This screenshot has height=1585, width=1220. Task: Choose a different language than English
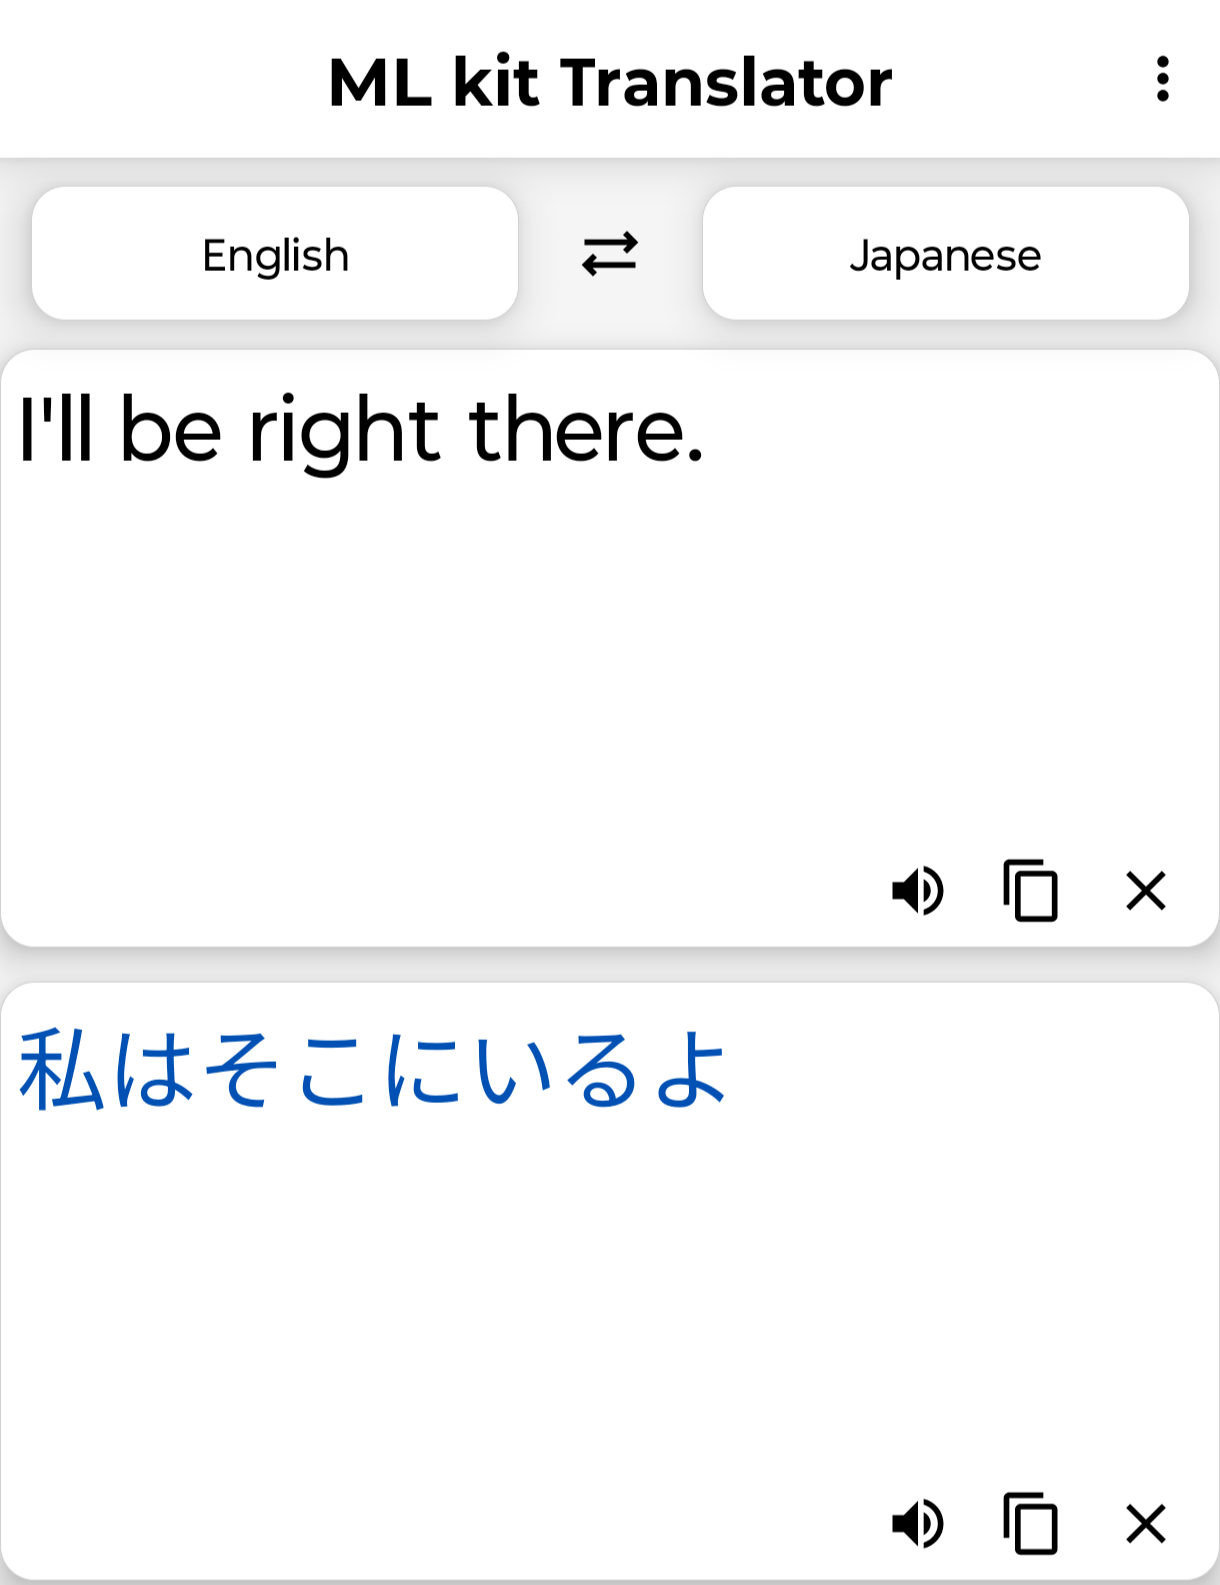coord(275,254)
